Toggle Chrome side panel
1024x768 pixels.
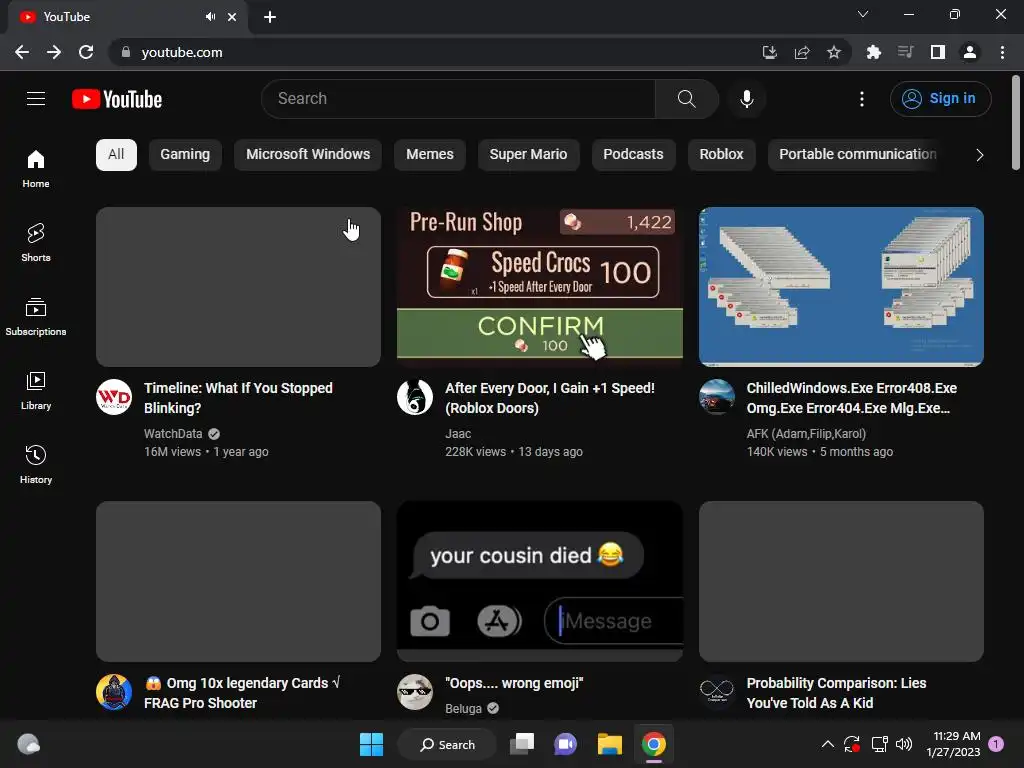tap(937, 52)
